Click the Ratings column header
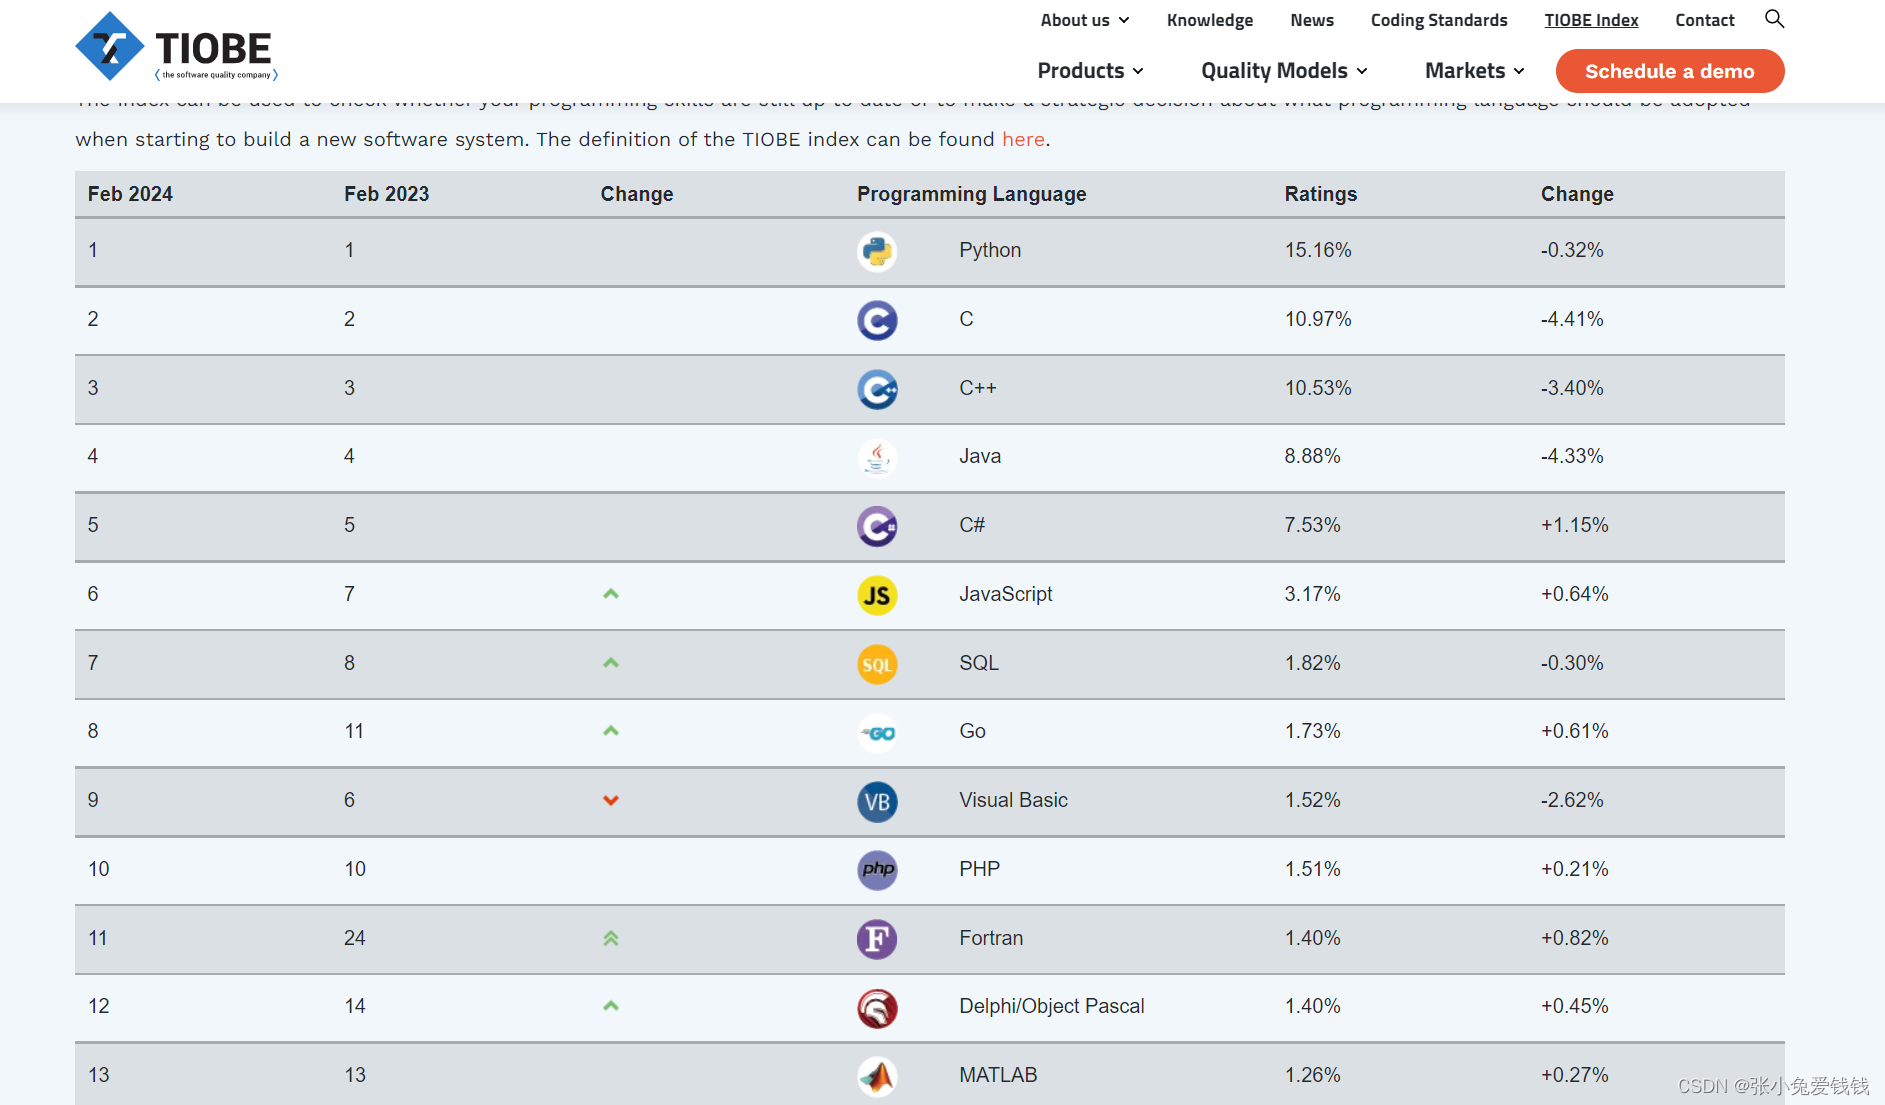 [x=1321, y=194]
